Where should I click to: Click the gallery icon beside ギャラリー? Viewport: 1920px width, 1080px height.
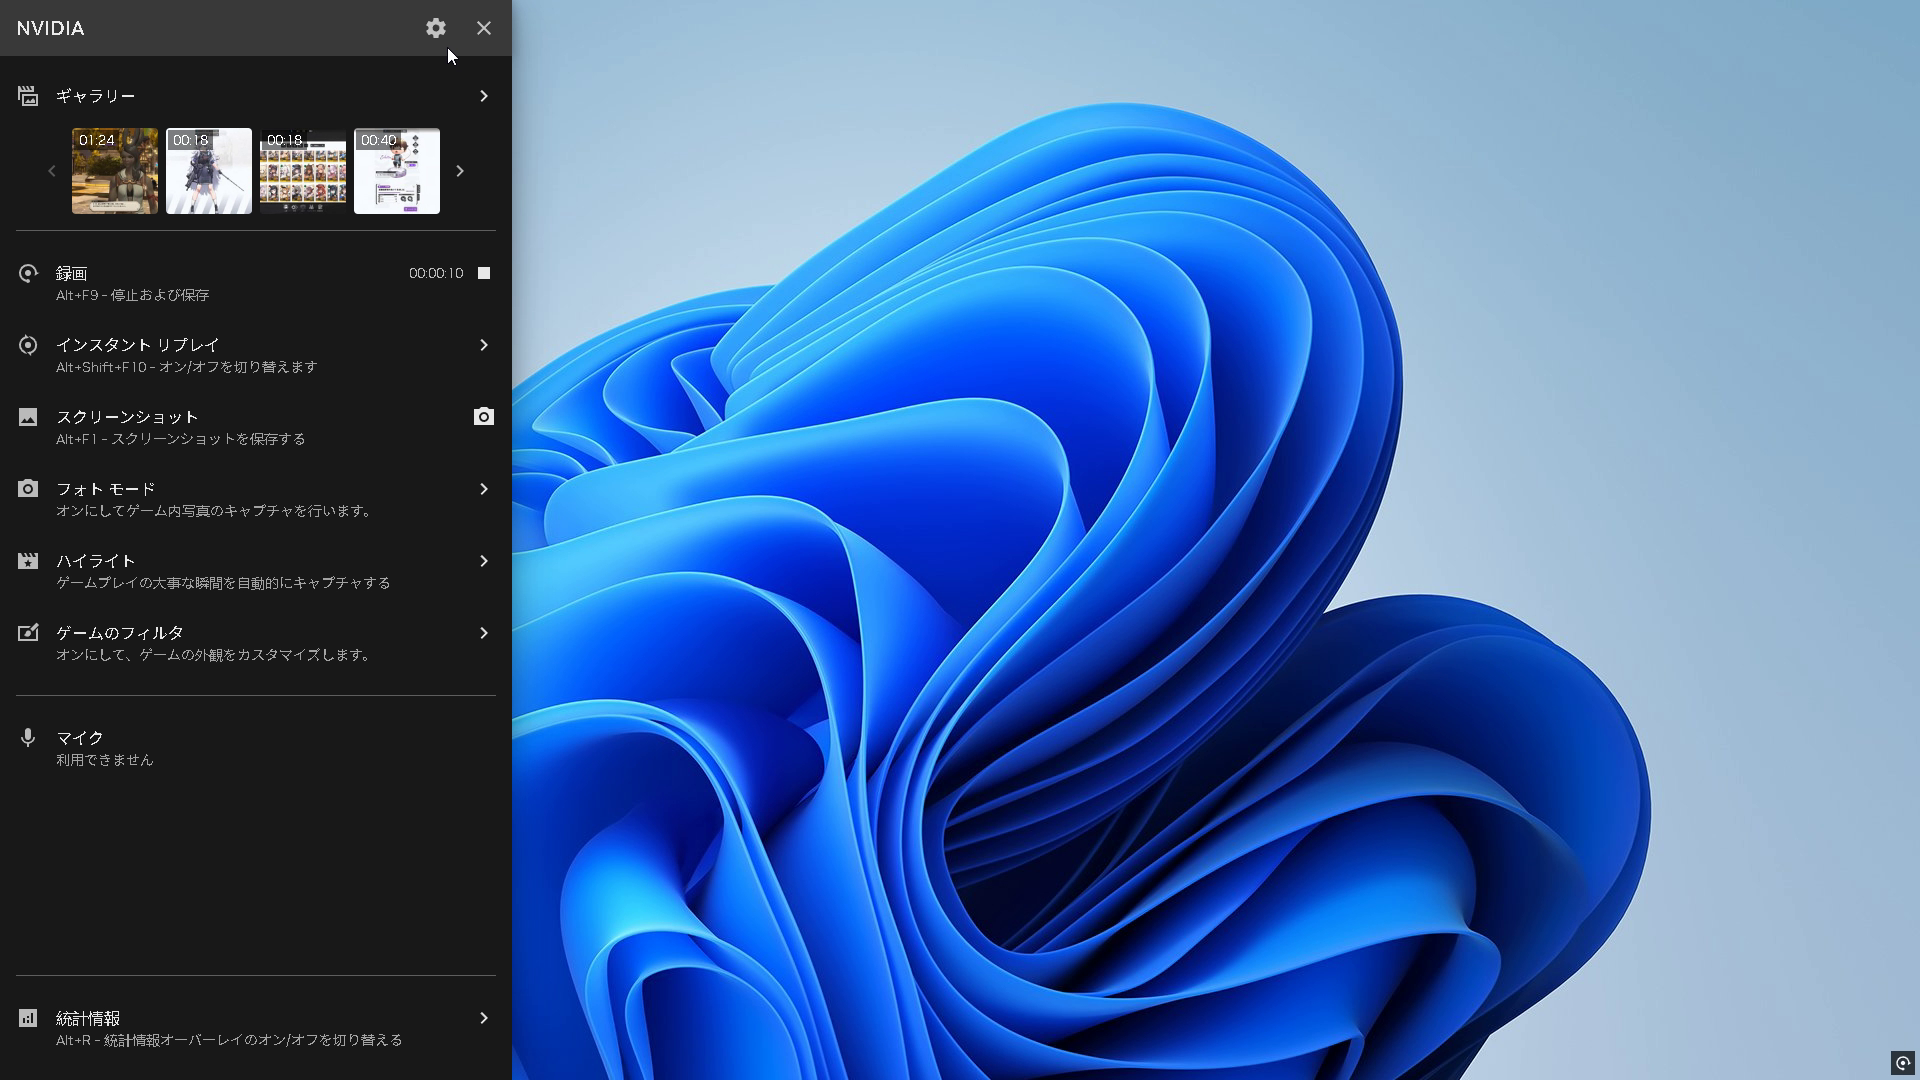tap(28, 96)
